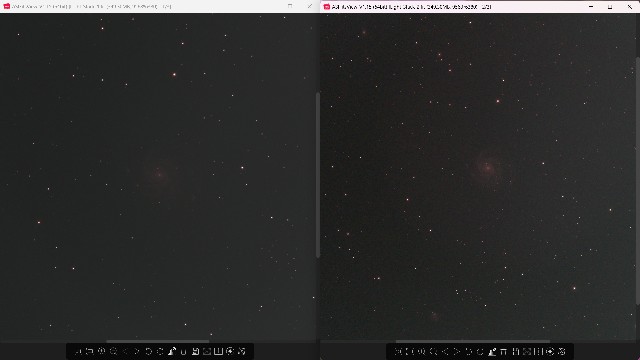640x360 pixels.
Task: Click the left window's horizontal scrollbar
Action: tap(158, 341)
